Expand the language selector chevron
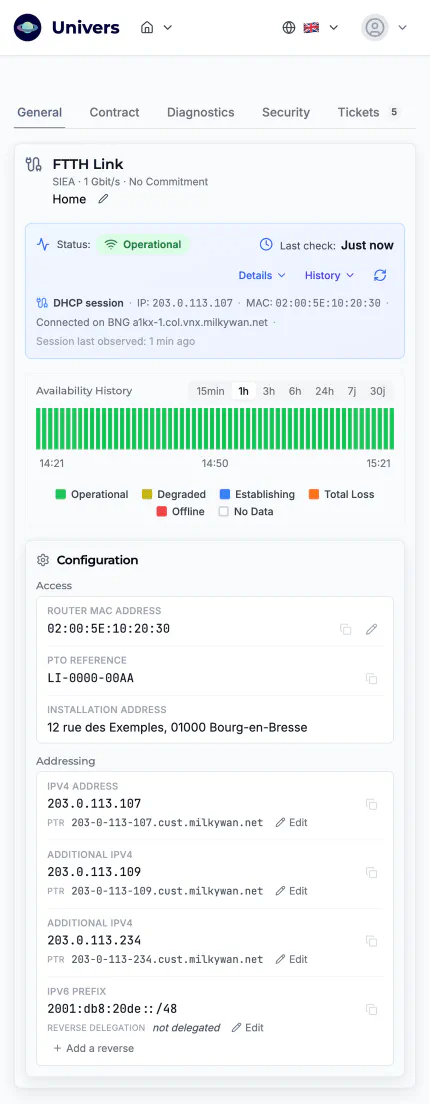The image size is (430, 1104). [x=334, y=27]
